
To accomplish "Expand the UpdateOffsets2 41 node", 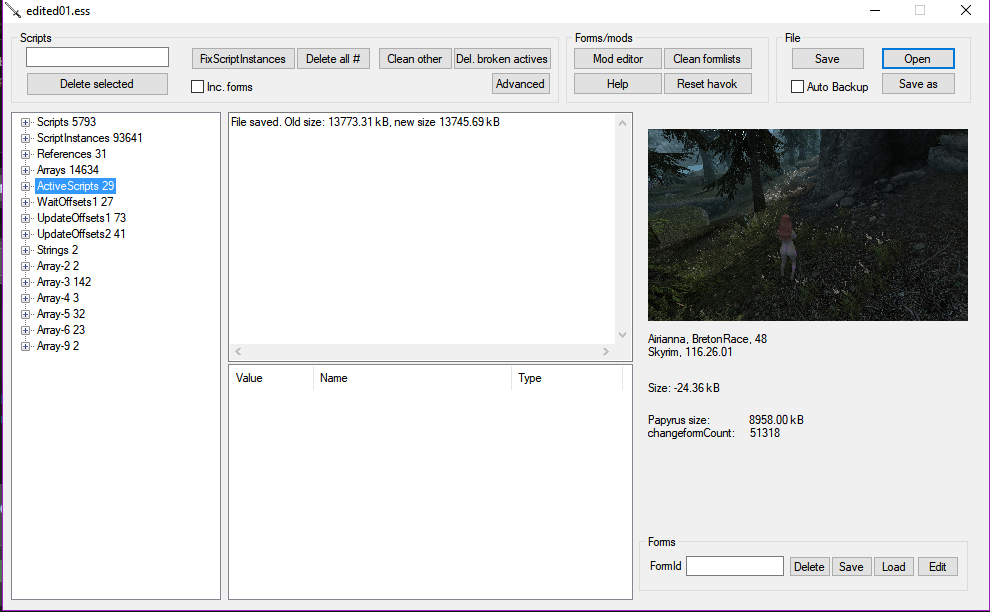I will click(25, 234).
